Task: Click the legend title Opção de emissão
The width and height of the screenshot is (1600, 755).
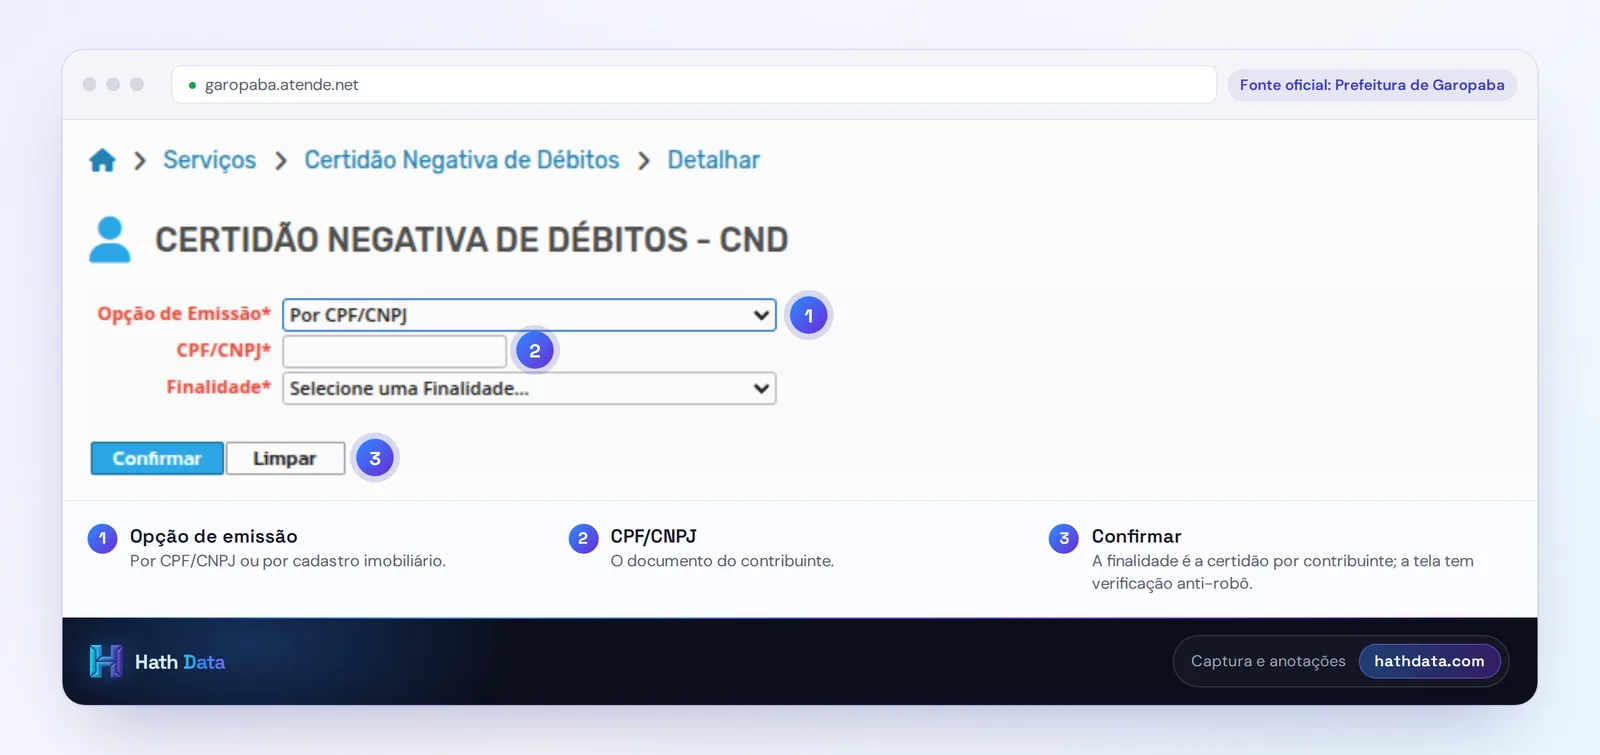Action: 214,536
